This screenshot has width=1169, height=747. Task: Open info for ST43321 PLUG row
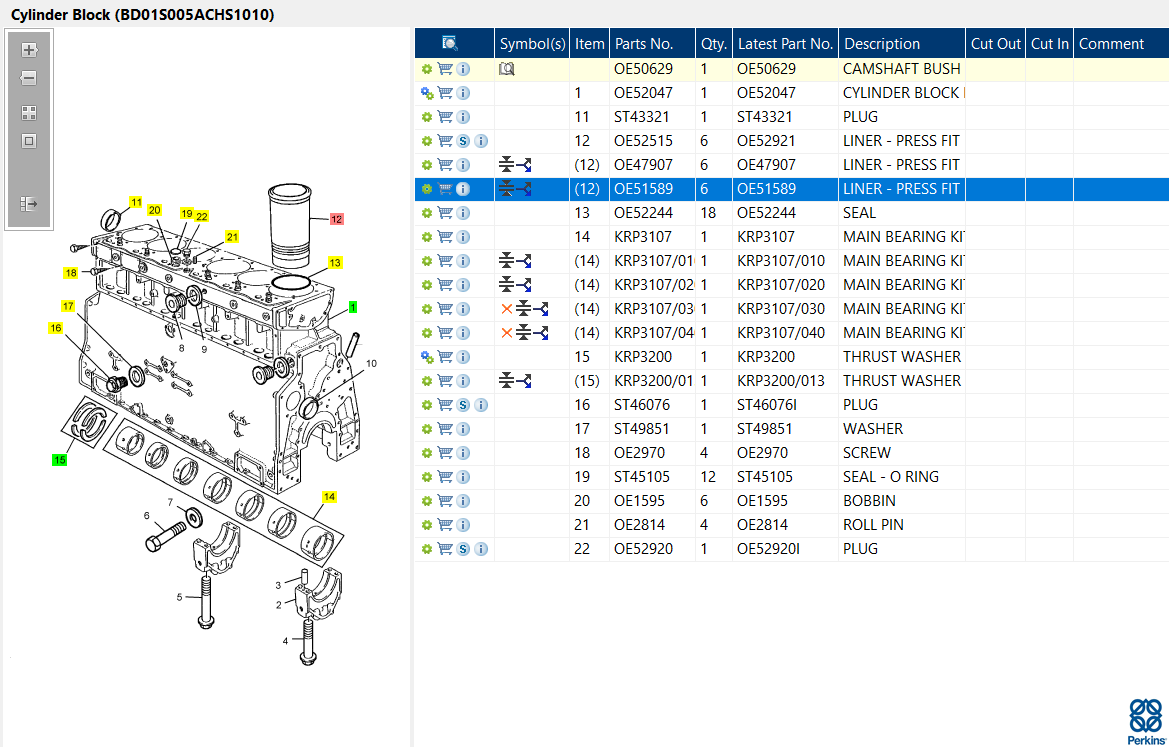(x=463, y=117)
